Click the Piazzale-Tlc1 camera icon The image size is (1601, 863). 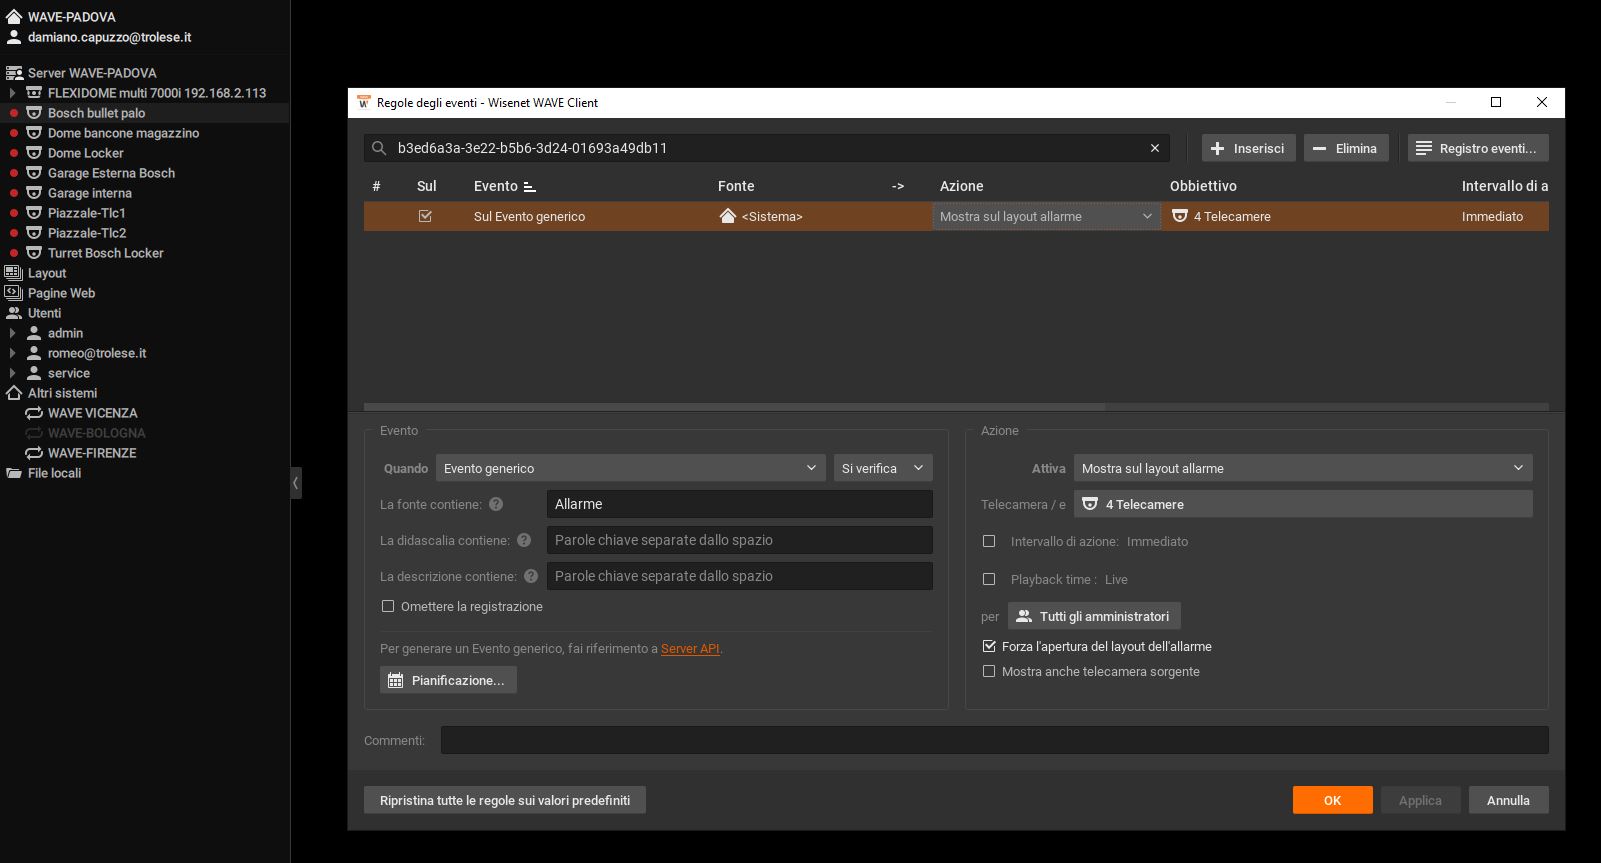34,213
